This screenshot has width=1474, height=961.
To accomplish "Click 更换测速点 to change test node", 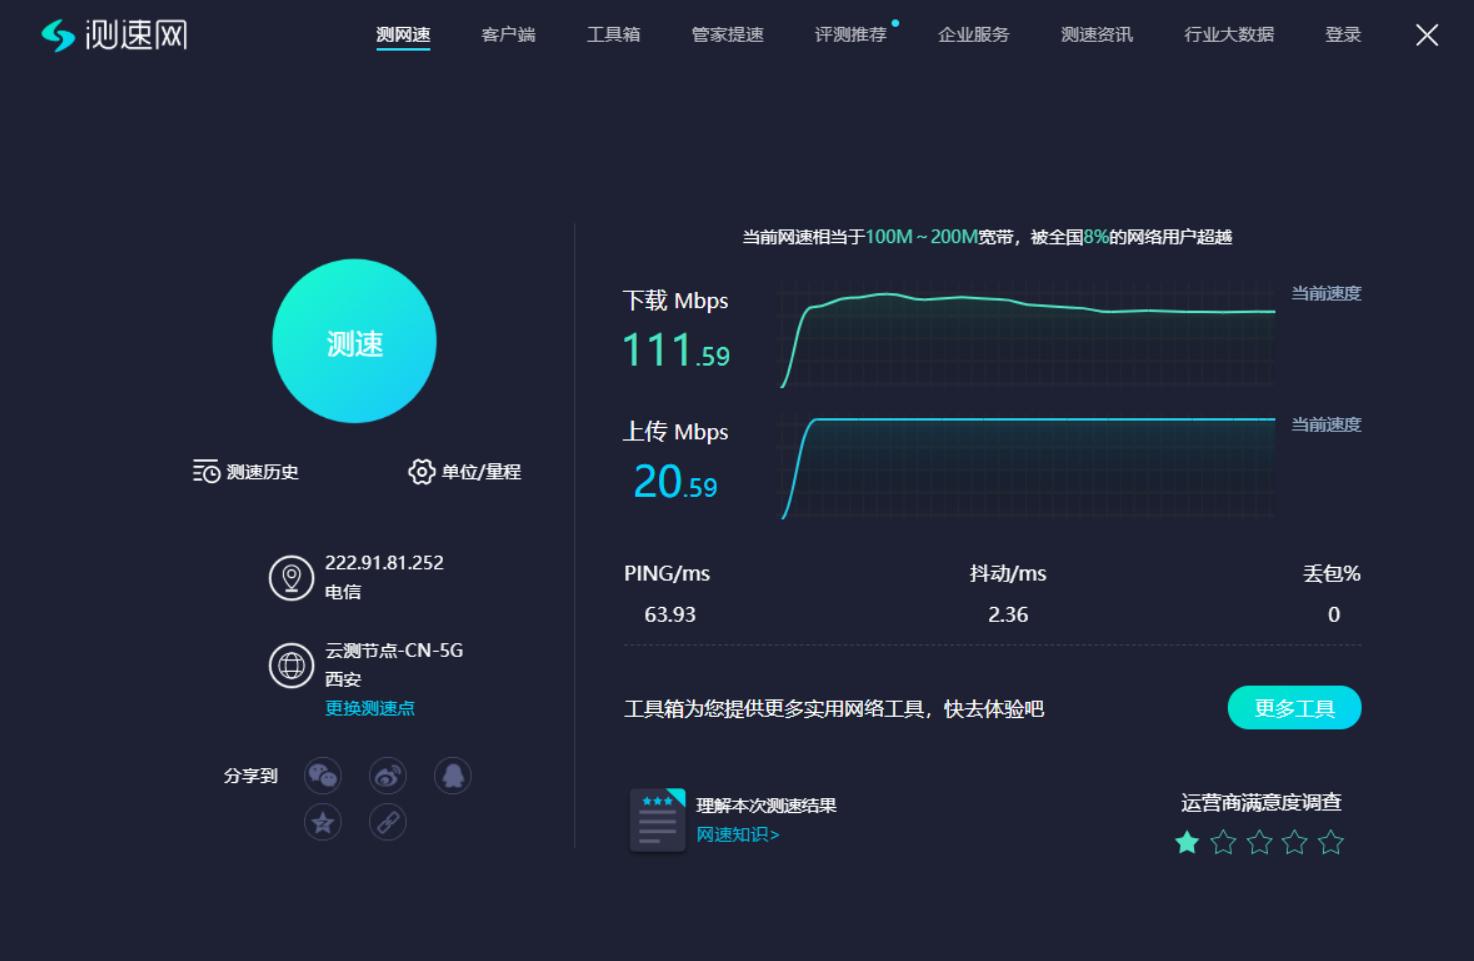I will point(370,708).
